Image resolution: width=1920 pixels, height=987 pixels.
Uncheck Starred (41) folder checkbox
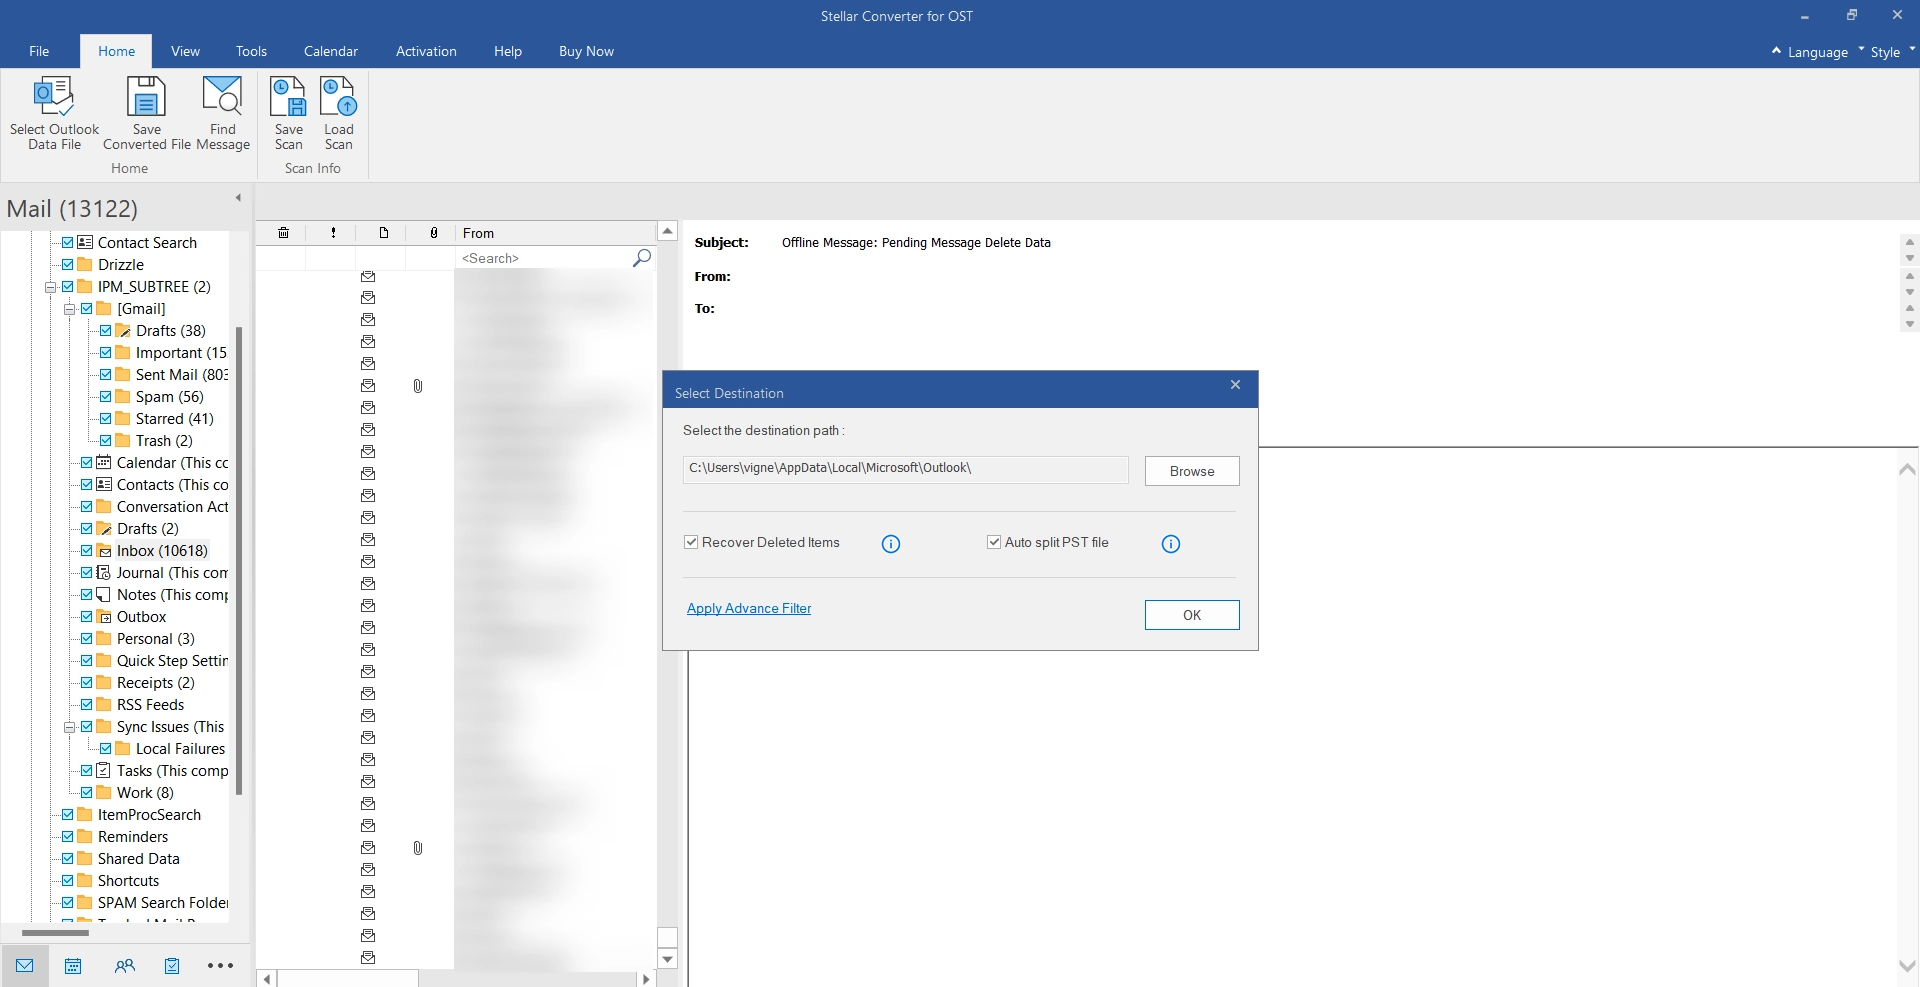pos(106,419)
